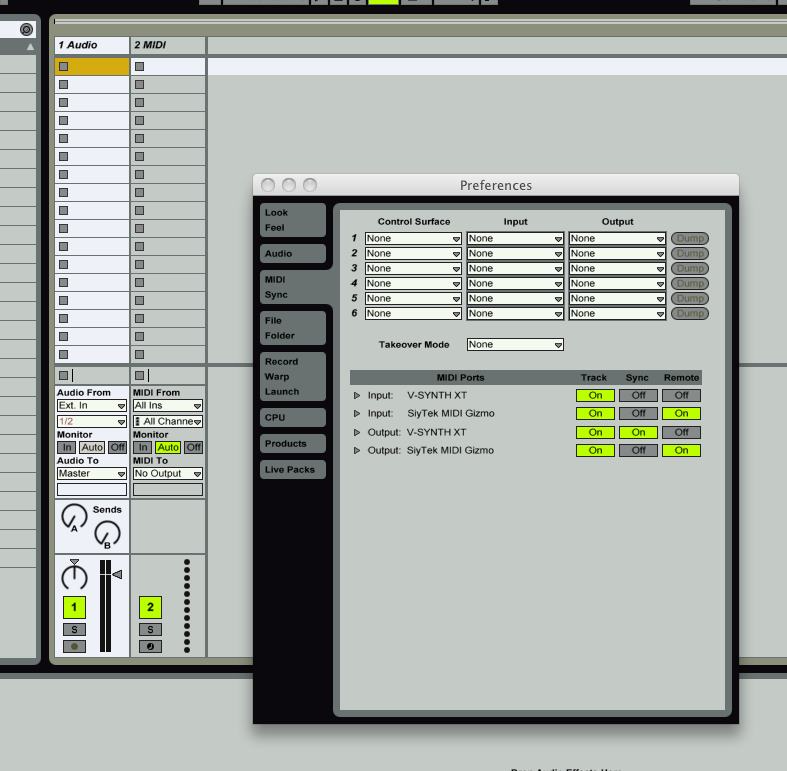Viewport: 787px width, 771px height.
Task: Arm recording on the 1 Audio track
Action: (74, 646)
